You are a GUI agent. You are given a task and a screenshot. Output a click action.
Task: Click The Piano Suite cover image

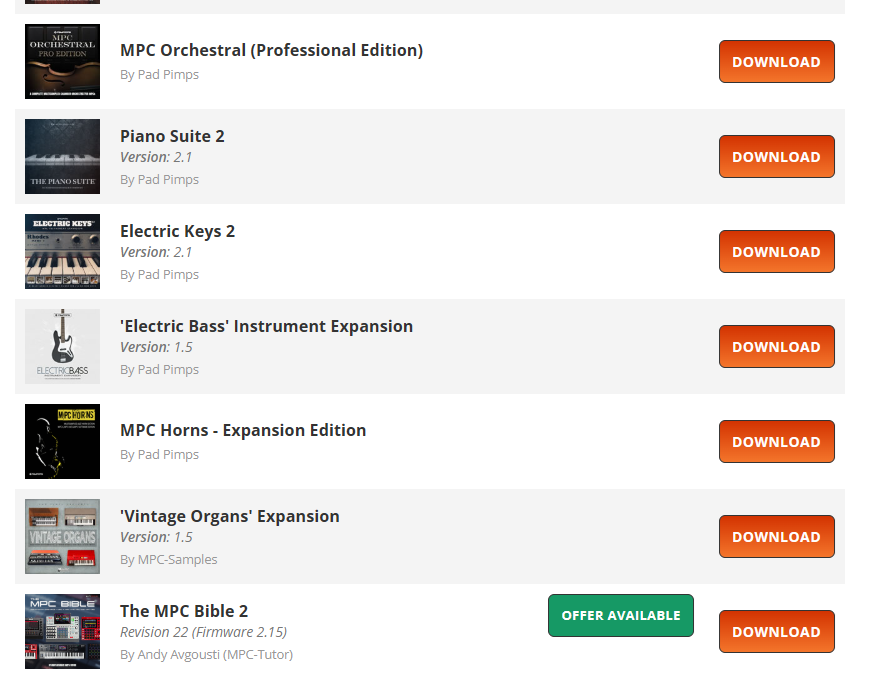coord(62,156)
